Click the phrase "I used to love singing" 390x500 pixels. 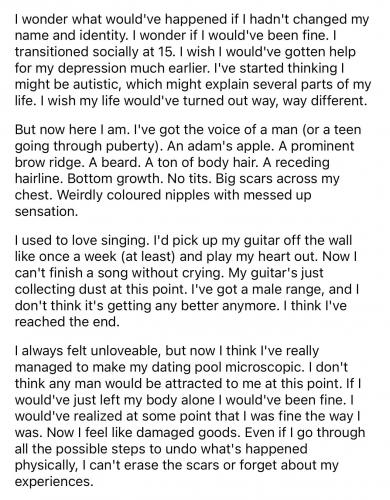tap(80, 240)
